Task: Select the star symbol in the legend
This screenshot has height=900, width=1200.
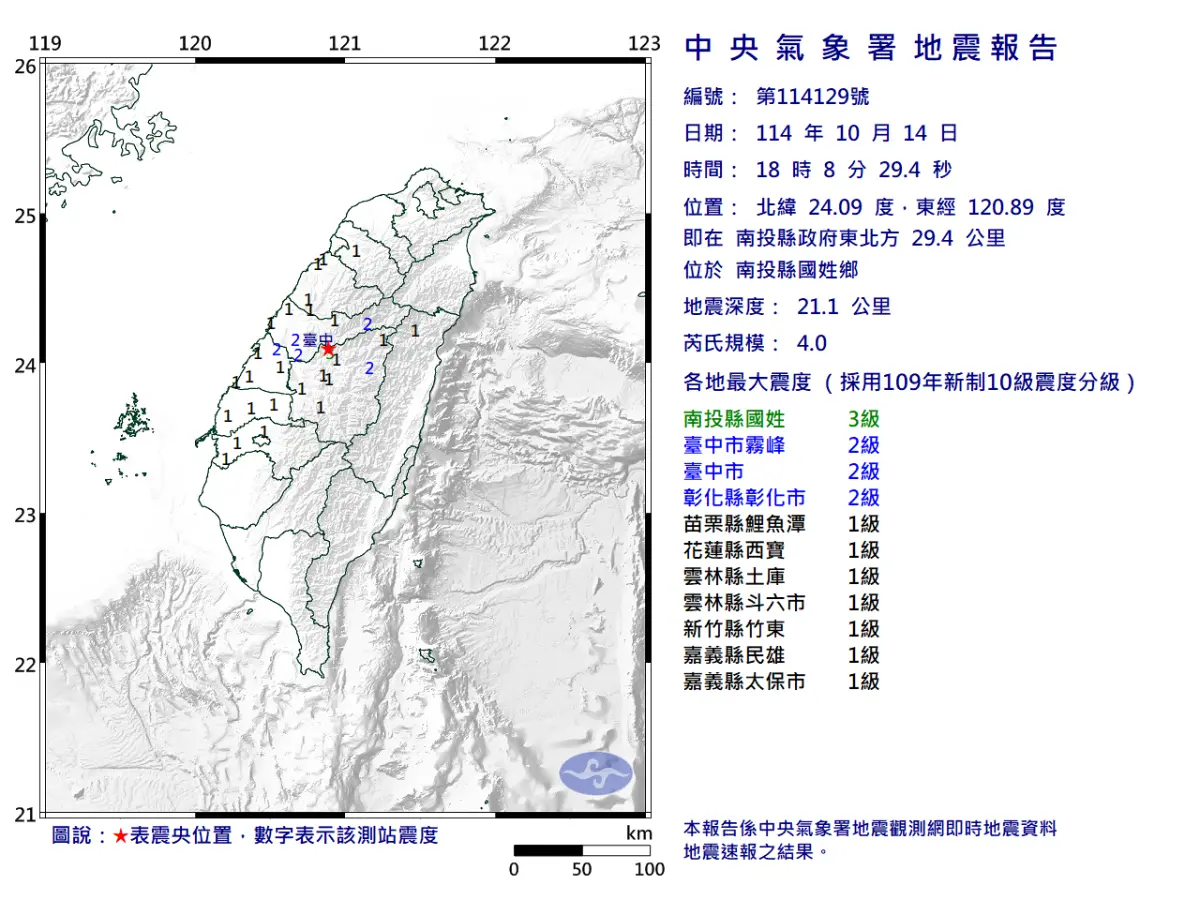Action: point(119,834)
